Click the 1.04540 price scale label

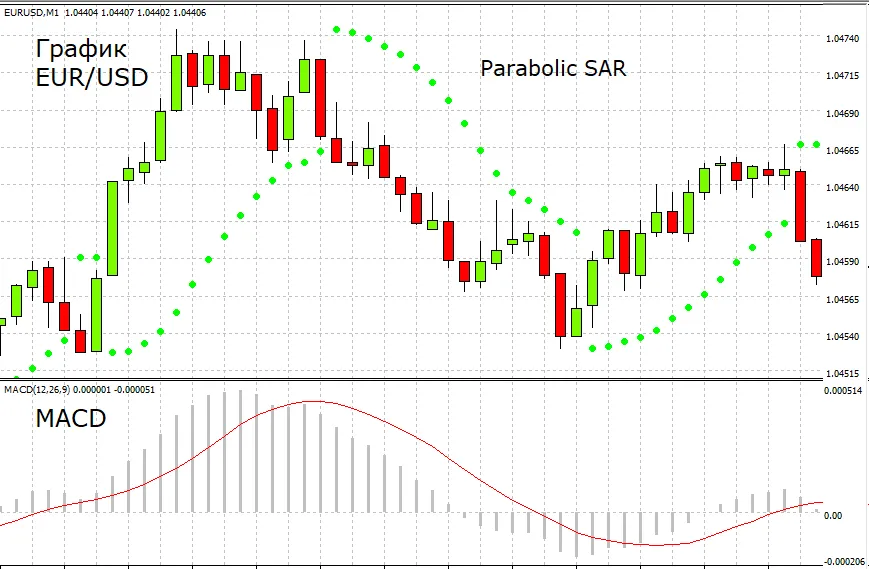(842, 337)
